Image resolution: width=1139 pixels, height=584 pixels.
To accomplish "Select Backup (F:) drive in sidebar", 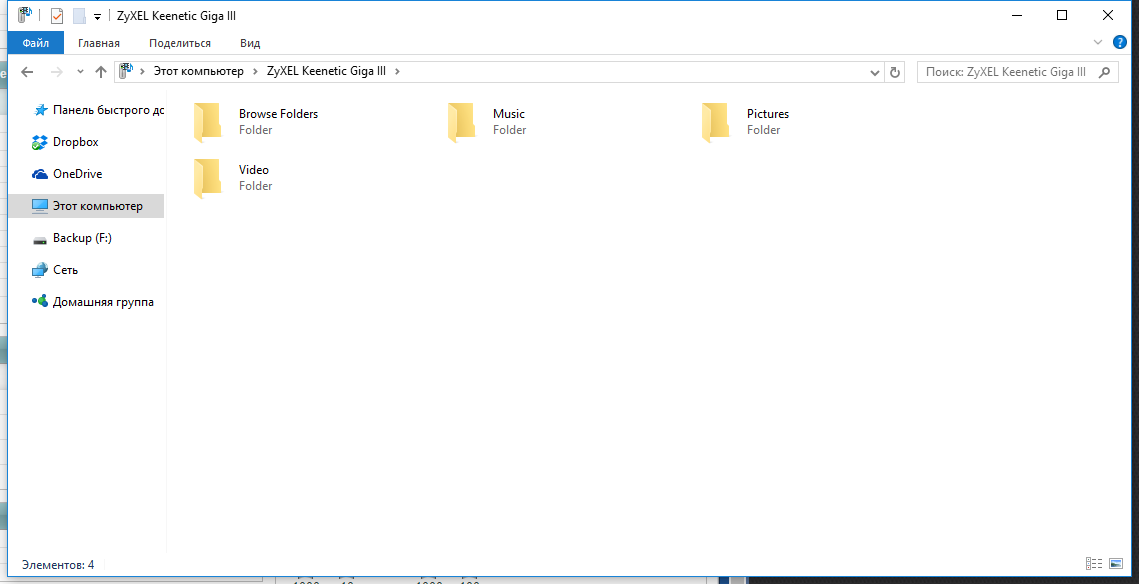I will (x=82, y=238).
